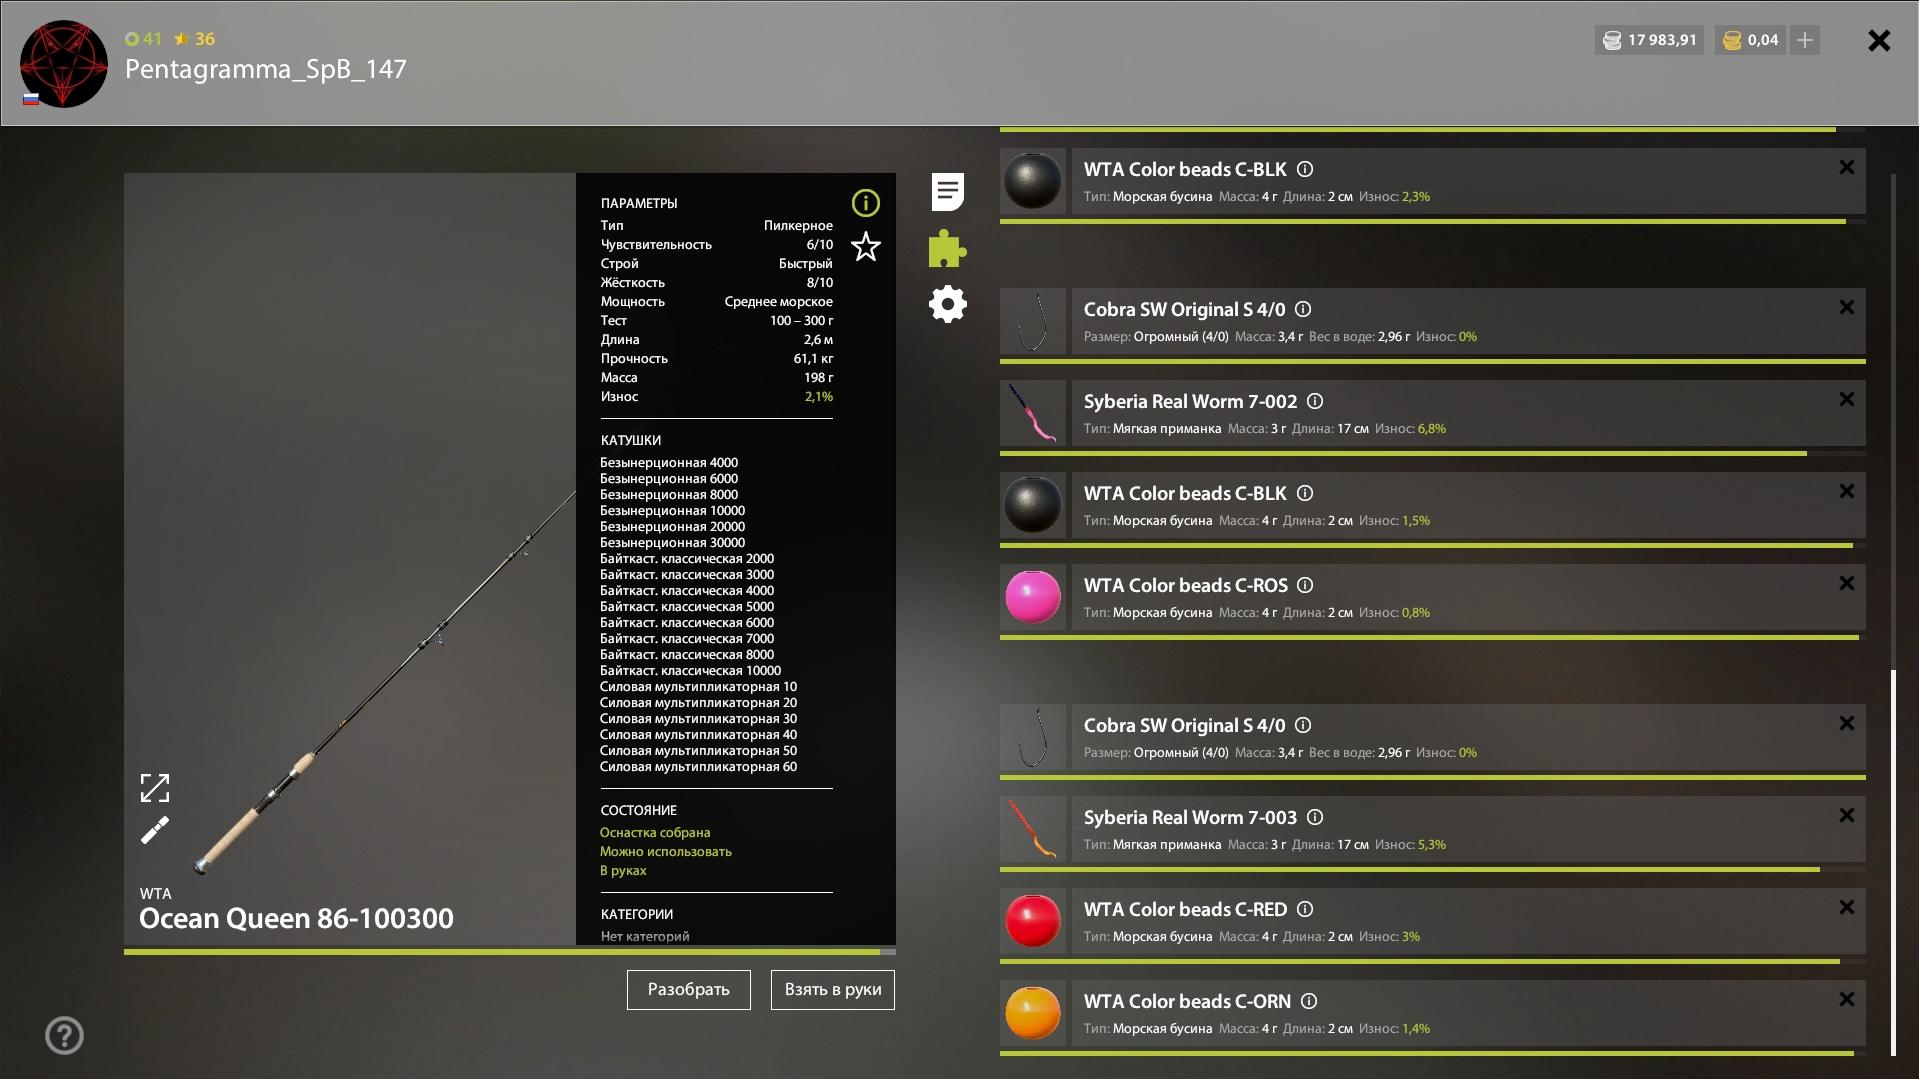1919x1079 pixels.
Task: Click the pencil edit rod name icon
Action: point(155,830)
